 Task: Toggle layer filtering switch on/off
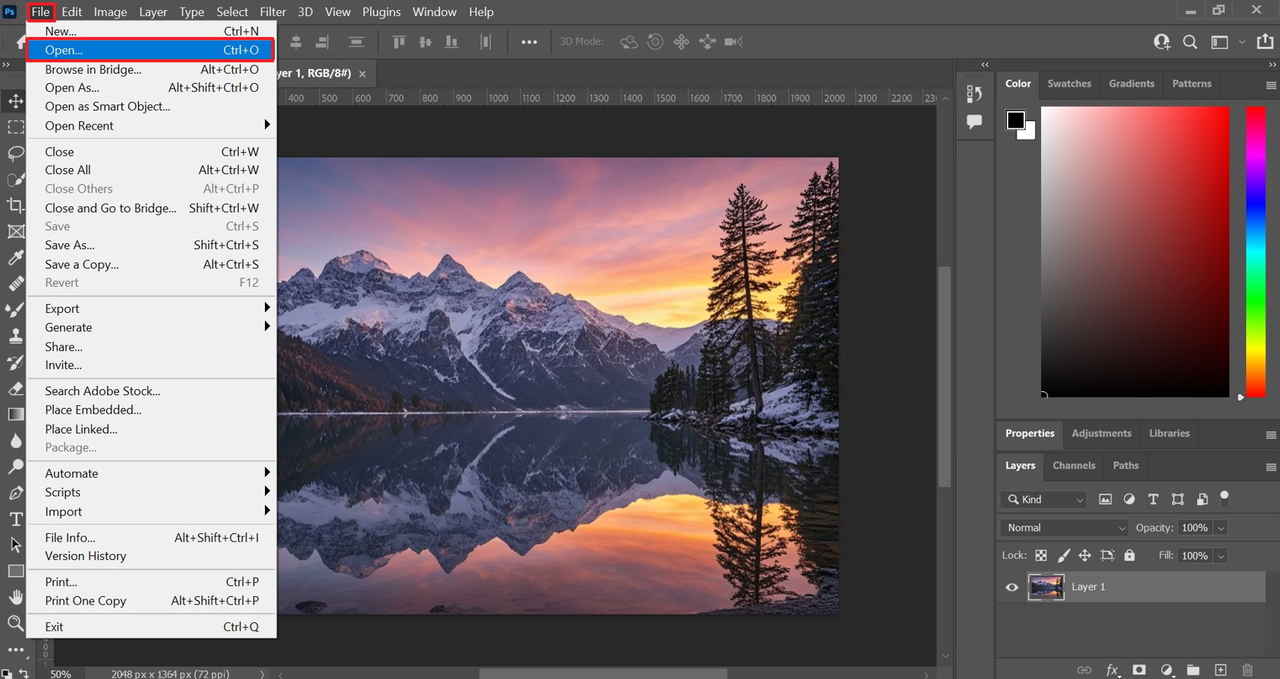click(x=1225, y=497)
